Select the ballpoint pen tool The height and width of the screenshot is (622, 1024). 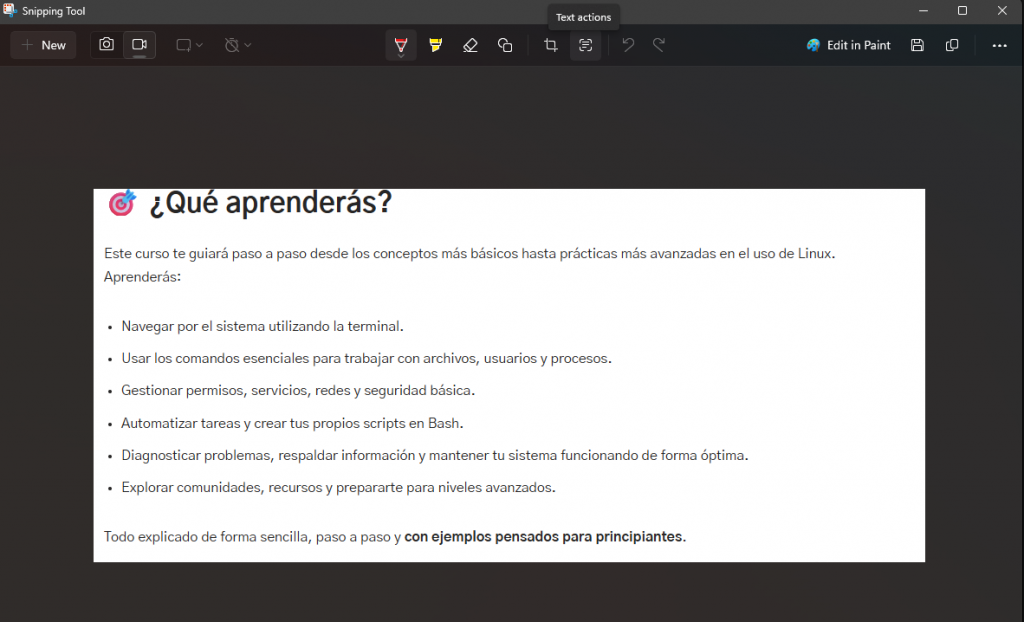(x=401, y=43)
